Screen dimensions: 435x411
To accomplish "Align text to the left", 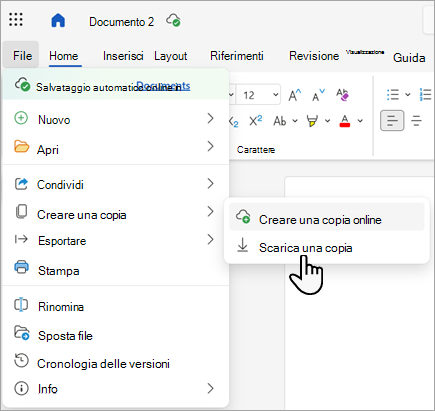I will pyautogui.click(x=392, y=120).
